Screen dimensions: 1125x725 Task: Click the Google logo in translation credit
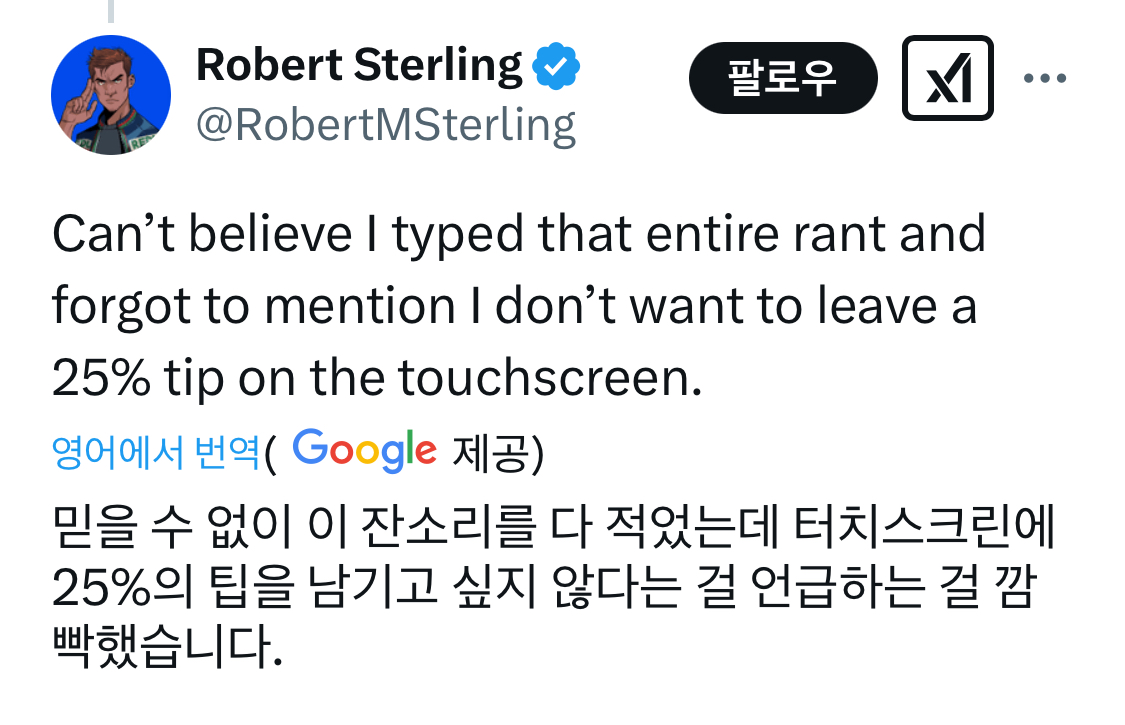click(365, 451)
